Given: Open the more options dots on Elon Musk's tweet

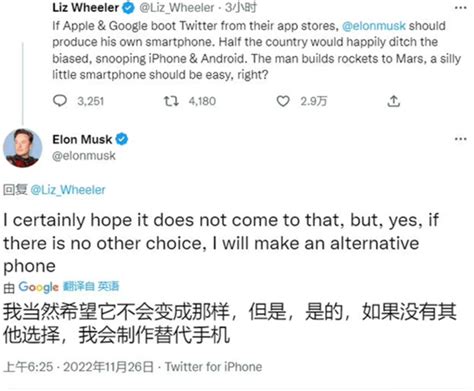Looking at the screenshot, I should pyautogui.click(x=461, y=139).
